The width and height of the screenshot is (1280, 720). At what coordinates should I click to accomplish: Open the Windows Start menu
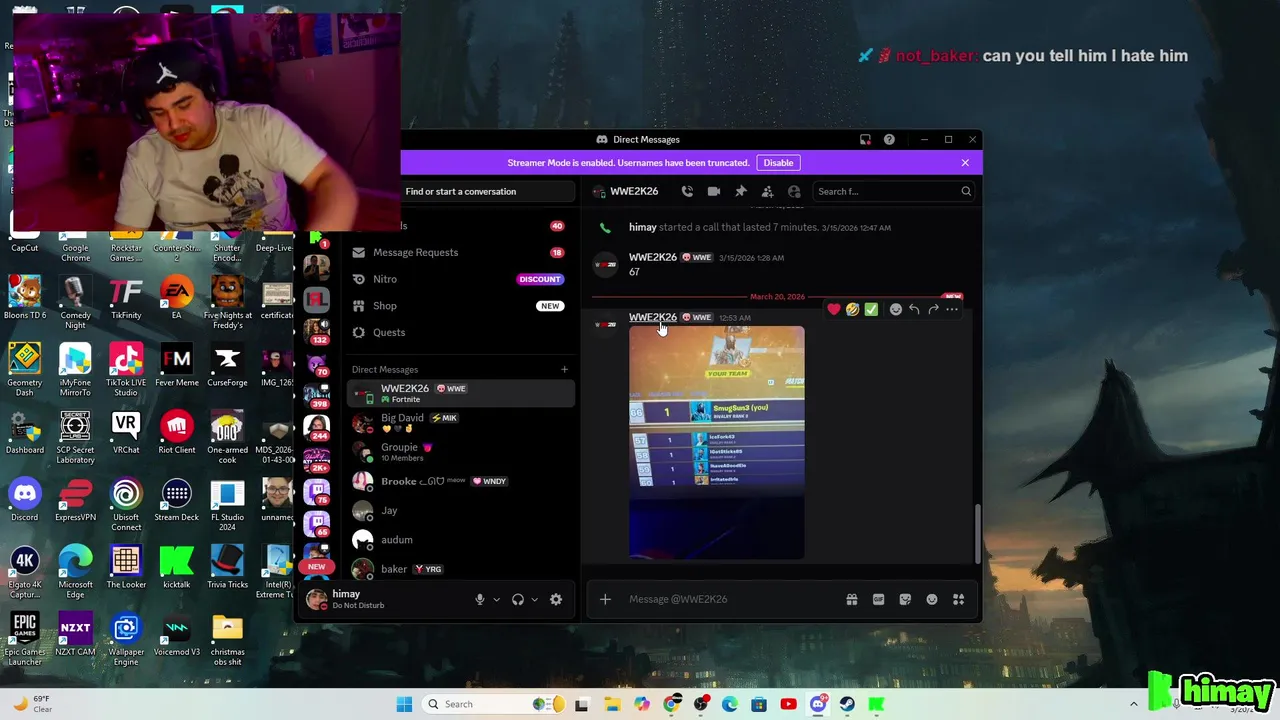404,704
